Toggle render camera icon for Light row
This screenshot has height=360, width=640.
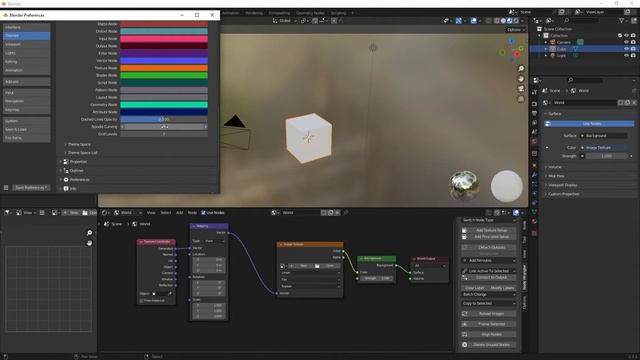tap(633, 56)
